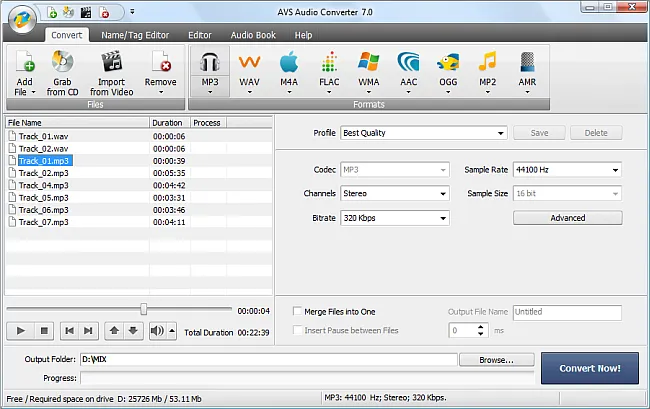The image size is (650, 409).
Task: Skip to next track
Action: pos(88,331)
